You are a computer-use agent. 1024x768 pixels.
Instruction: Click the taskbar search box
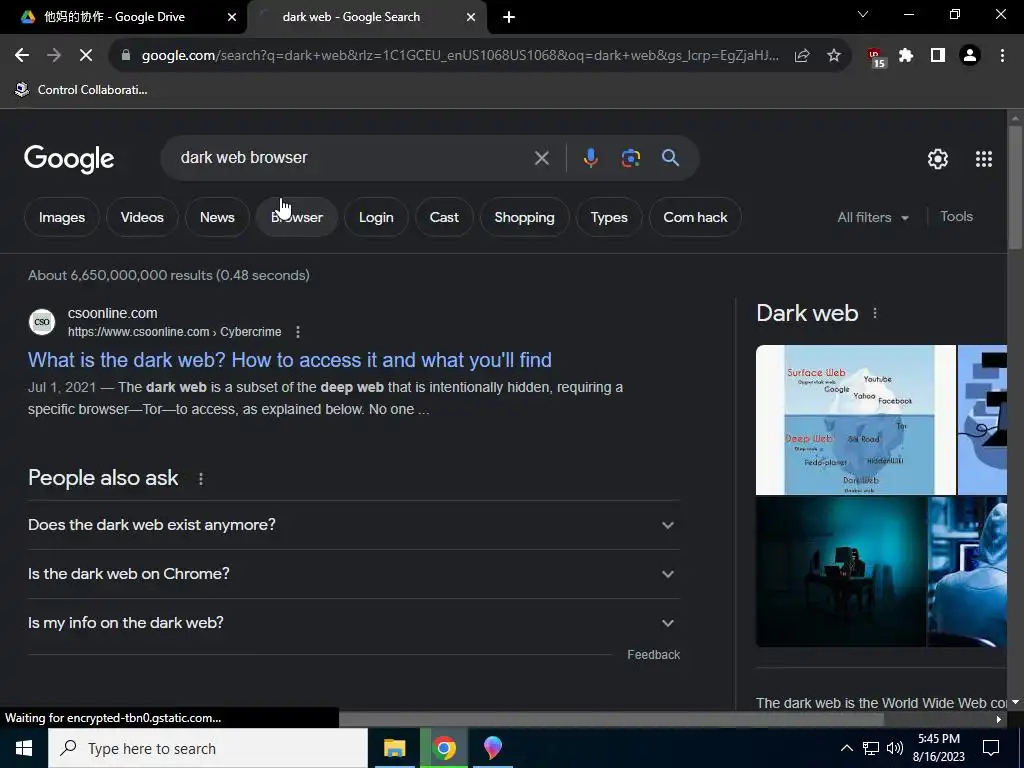(x=208, y=748)
